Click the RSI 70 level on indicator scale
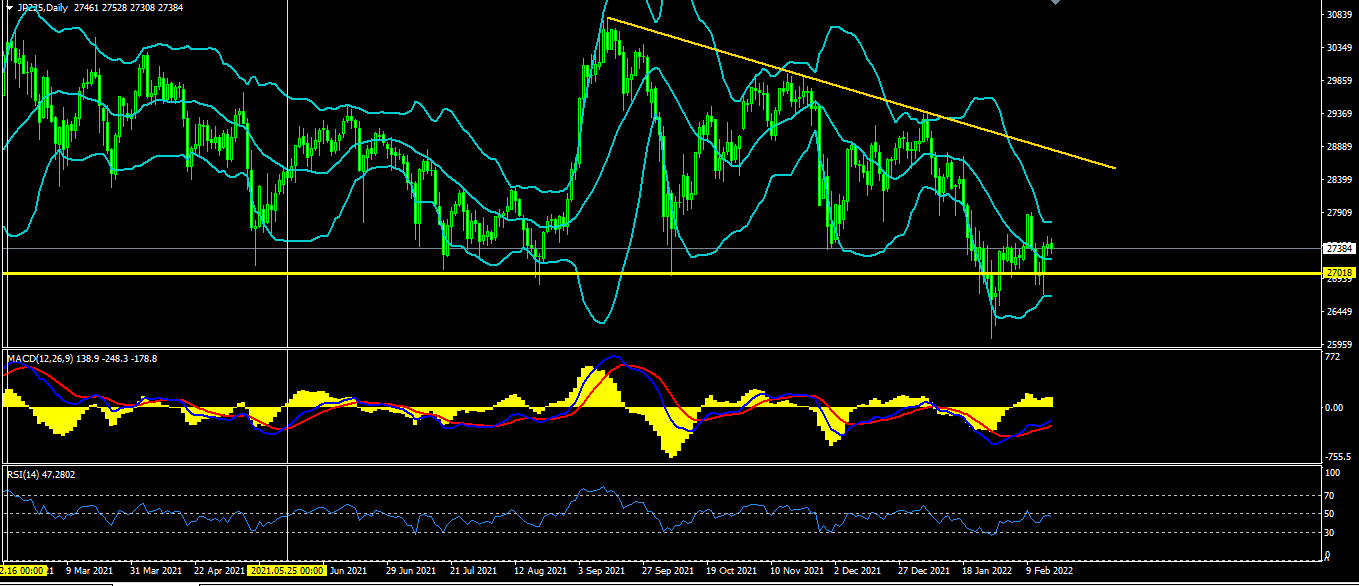Screen dimensions: 1359x586 pos(1329,496)
